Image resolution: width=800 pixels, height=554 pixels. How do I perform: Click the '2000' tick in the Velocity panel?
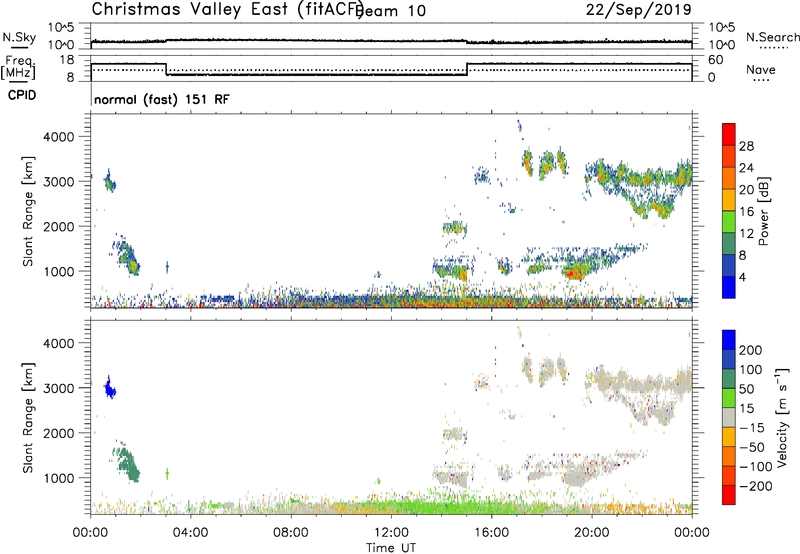click(x=58, y=433)
